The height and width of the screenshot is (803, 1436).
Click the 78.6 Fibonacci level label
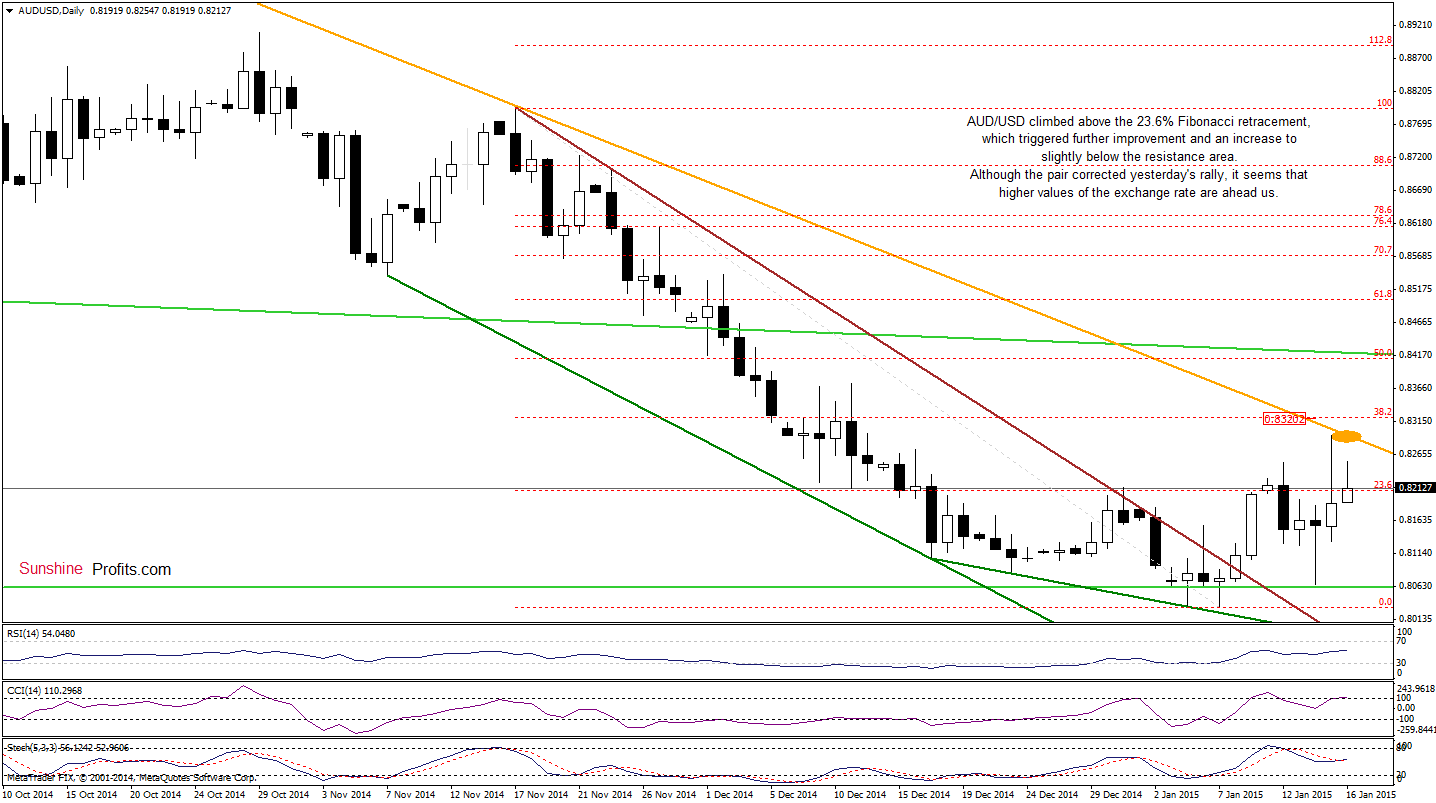pos(1383,210)
